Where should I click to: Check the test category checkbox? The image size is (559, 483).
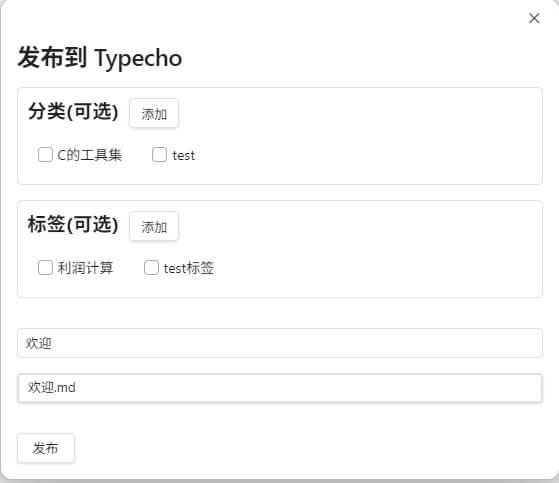point(159,155)
